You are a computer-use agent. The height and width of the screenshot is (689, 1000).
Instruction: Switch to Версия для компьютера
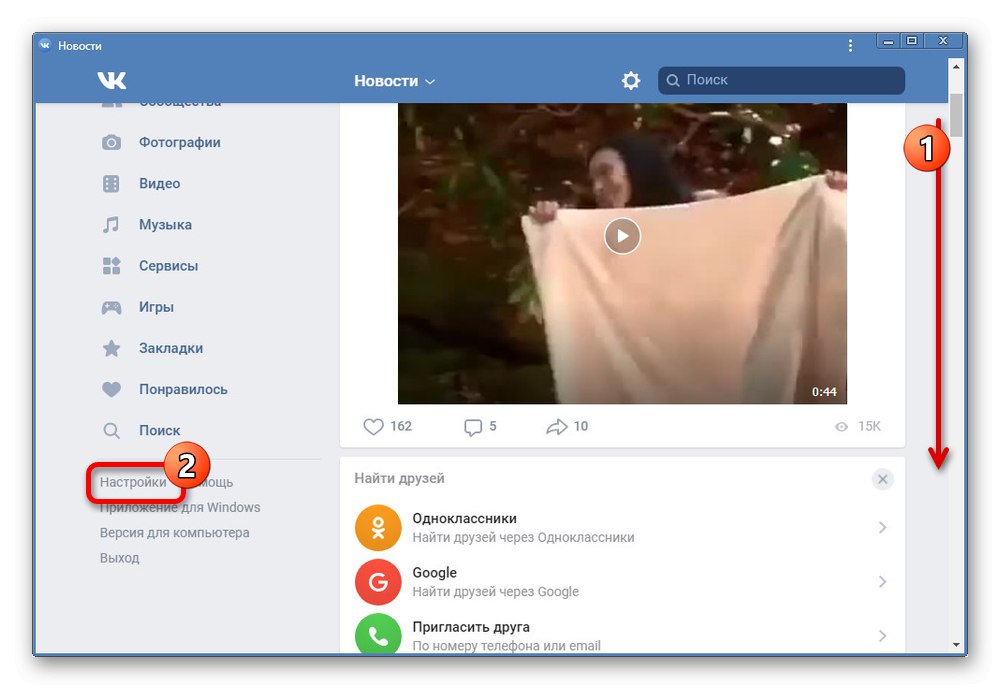[174, 533]
